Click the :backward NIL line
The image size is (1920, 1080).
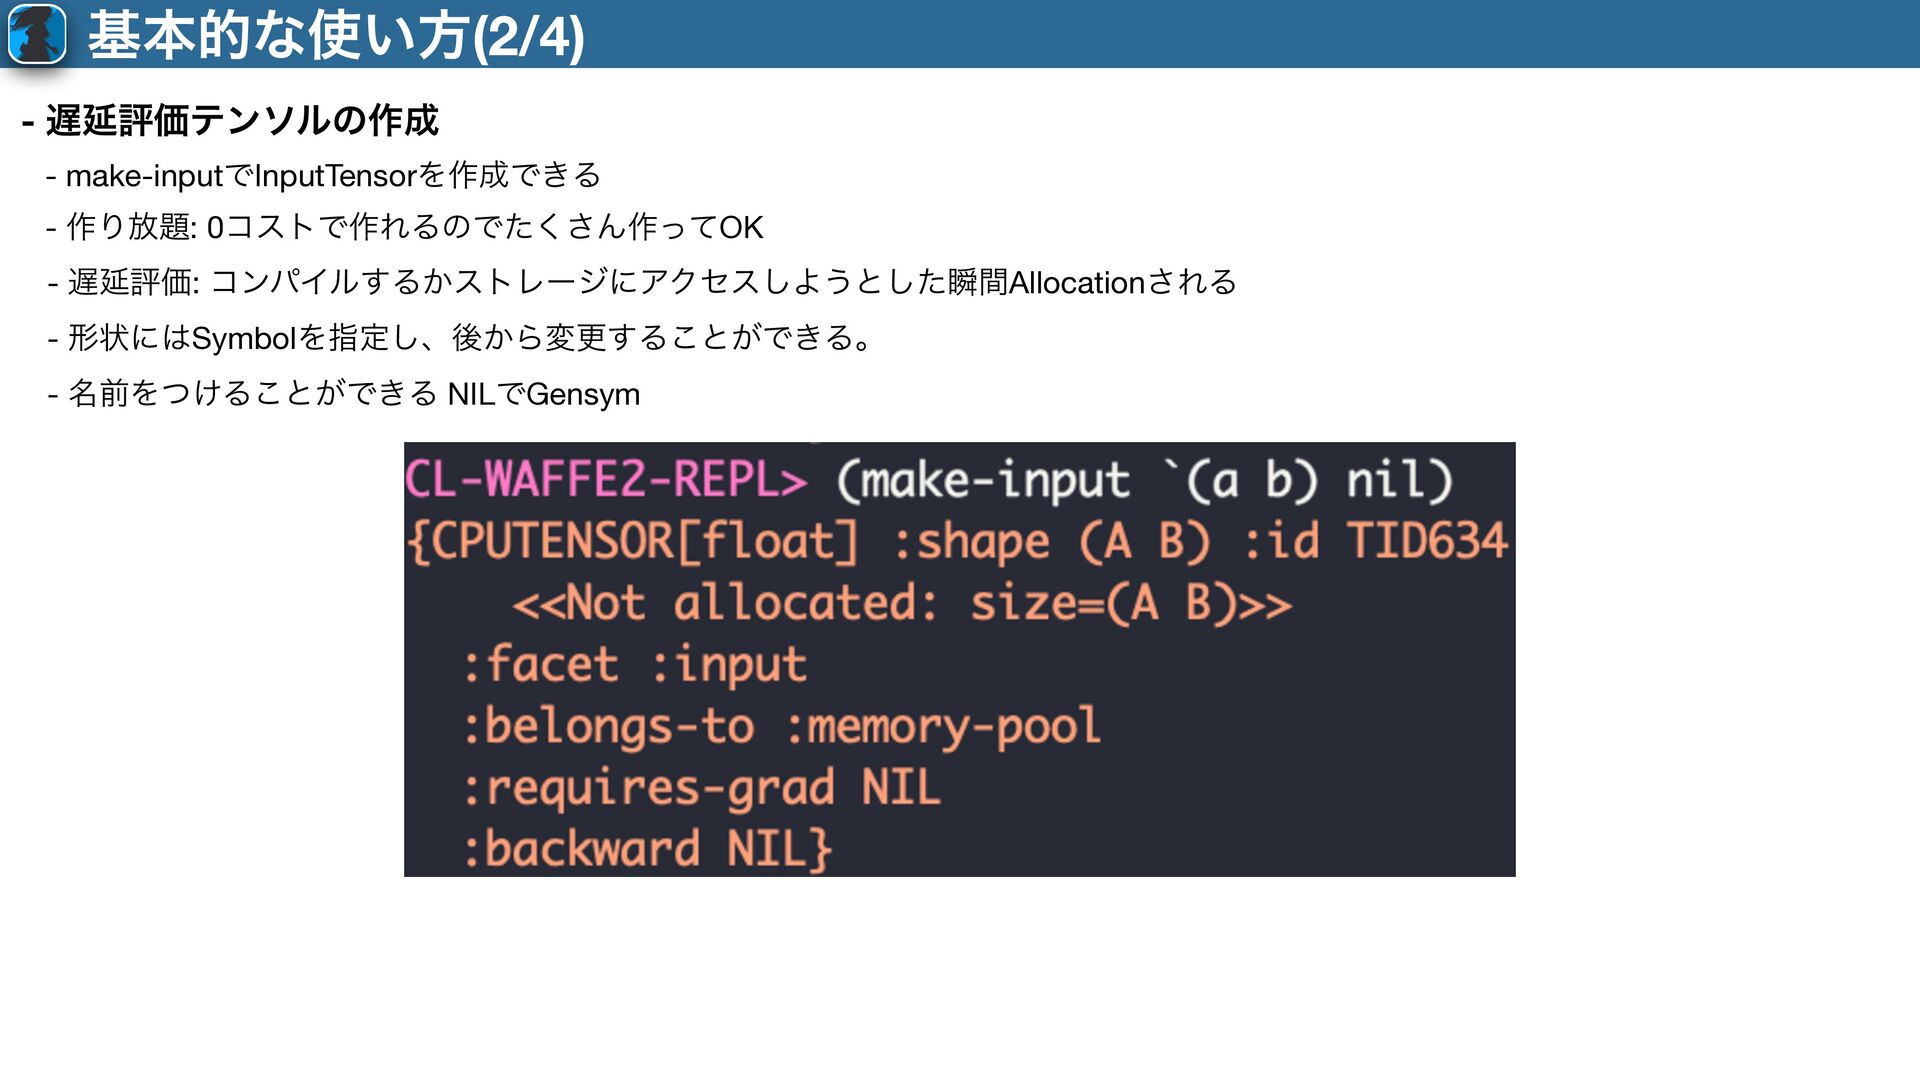pos(646,849)
